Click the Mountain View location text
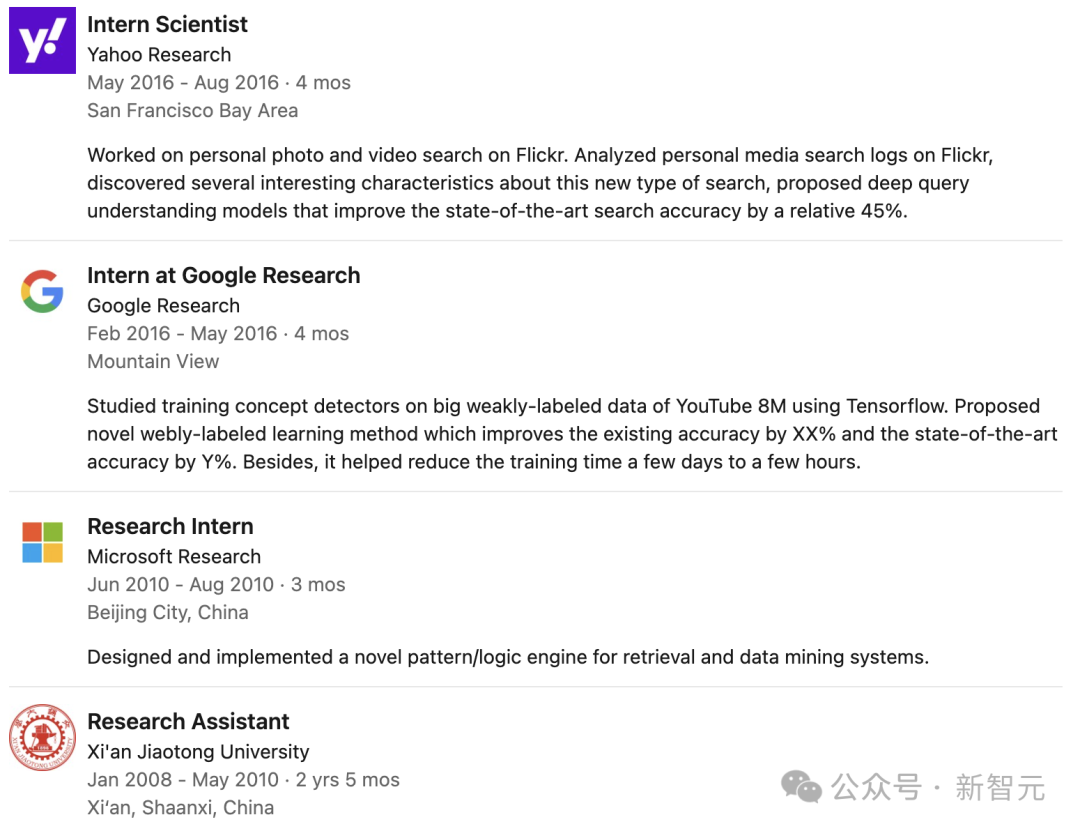The image size is (1080, 831). click(153, 362)
